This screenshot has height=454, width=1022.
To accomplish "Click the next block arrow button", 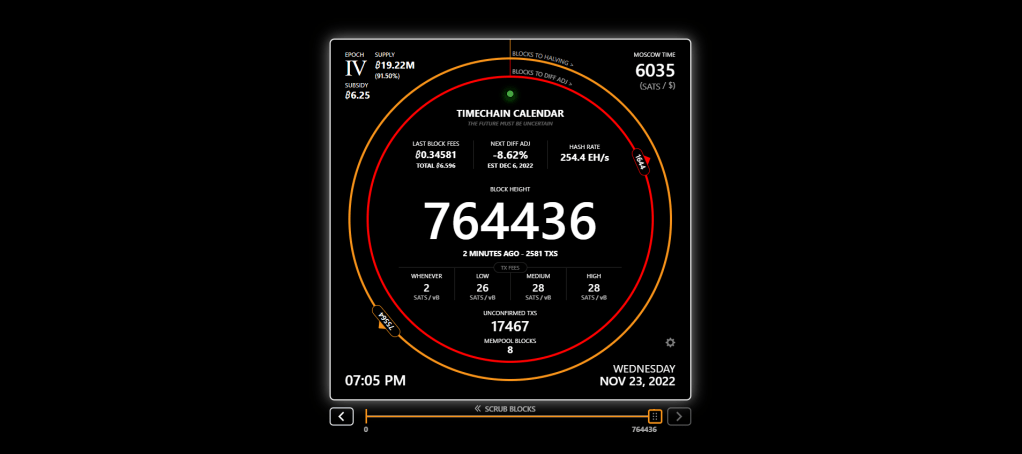I will 679,416.
